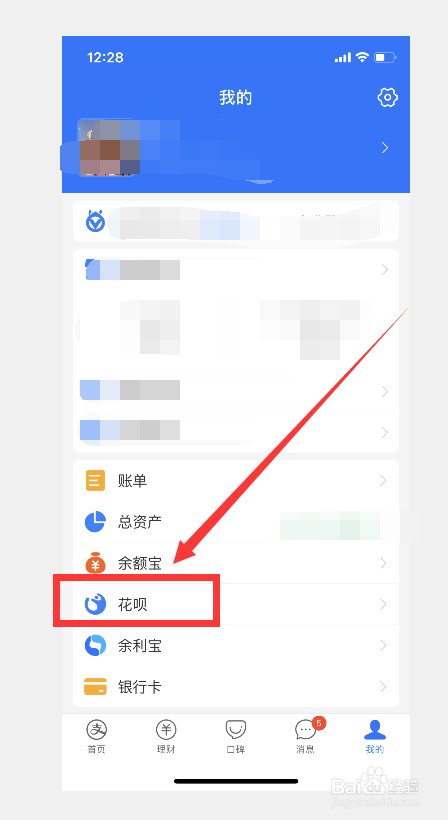
Task: Open 花呗 row chevron arrow
Action: point(384,605)
